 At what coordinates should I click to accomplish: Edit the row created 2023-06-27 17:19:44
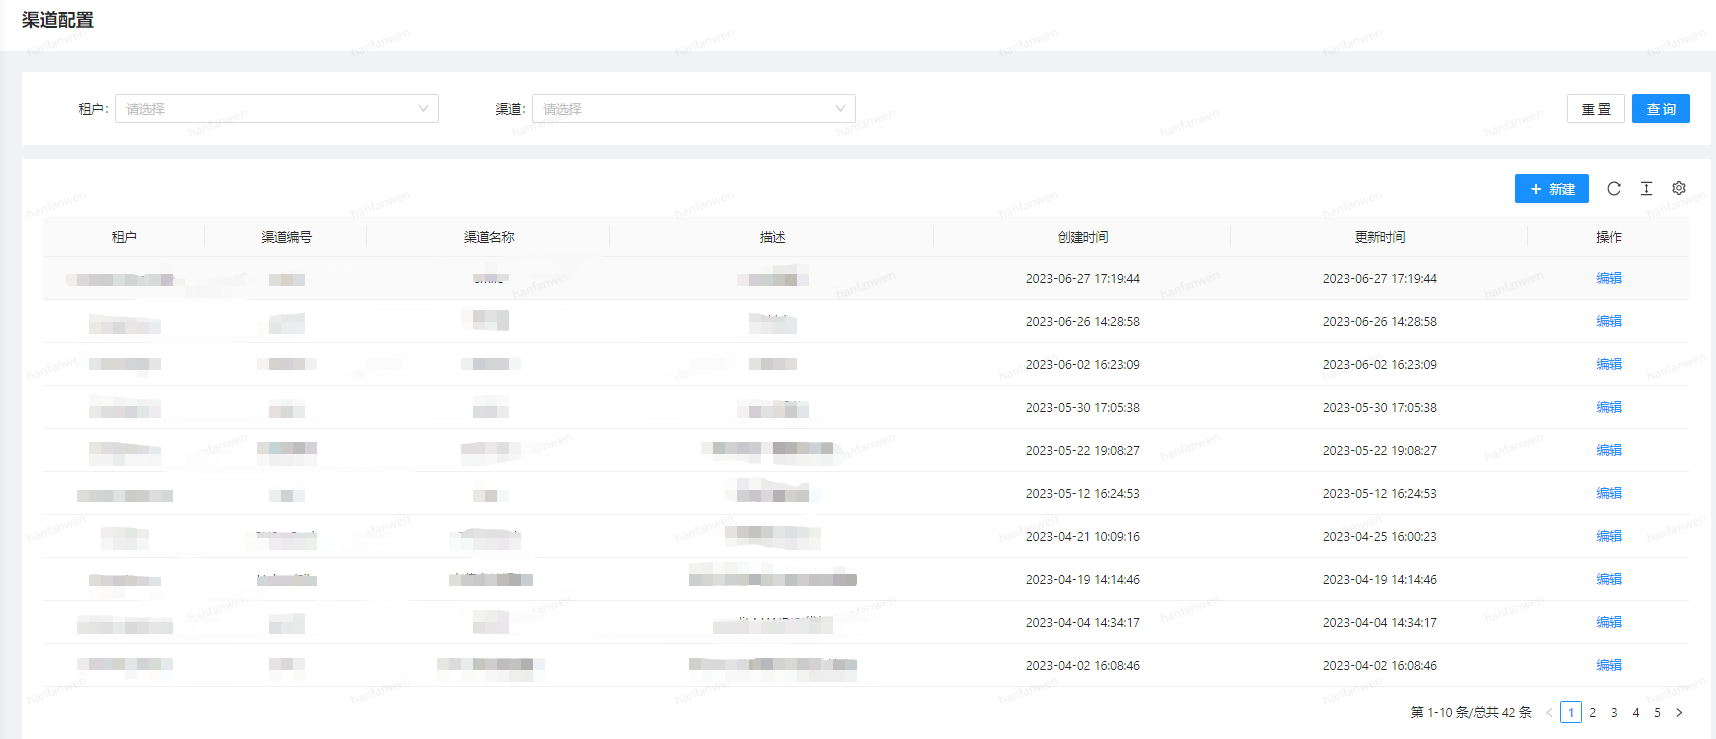1609,278
